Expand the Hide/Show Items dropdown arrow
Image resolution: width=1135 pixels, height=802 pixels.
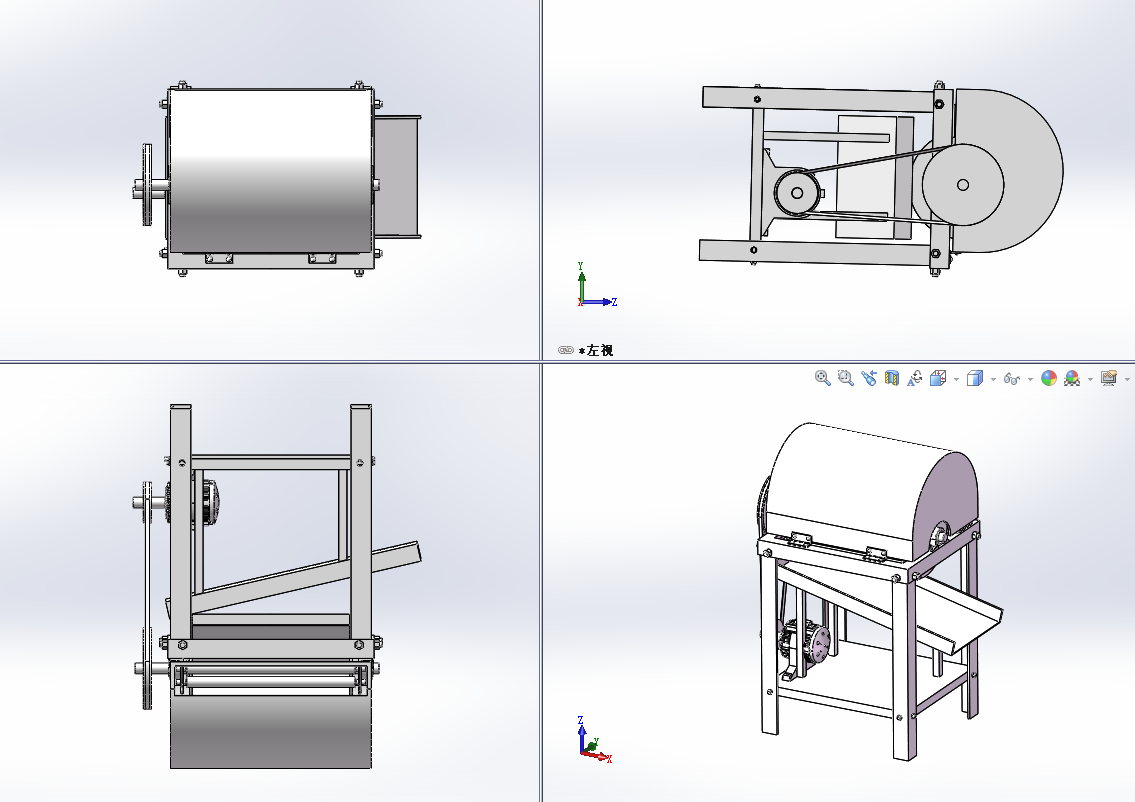pyautogui.click(x=1030, y=379)
